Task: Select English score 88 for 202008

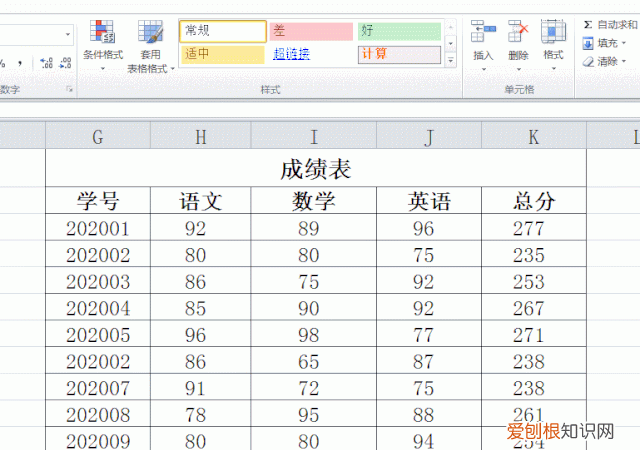Action: pos(429,414)
